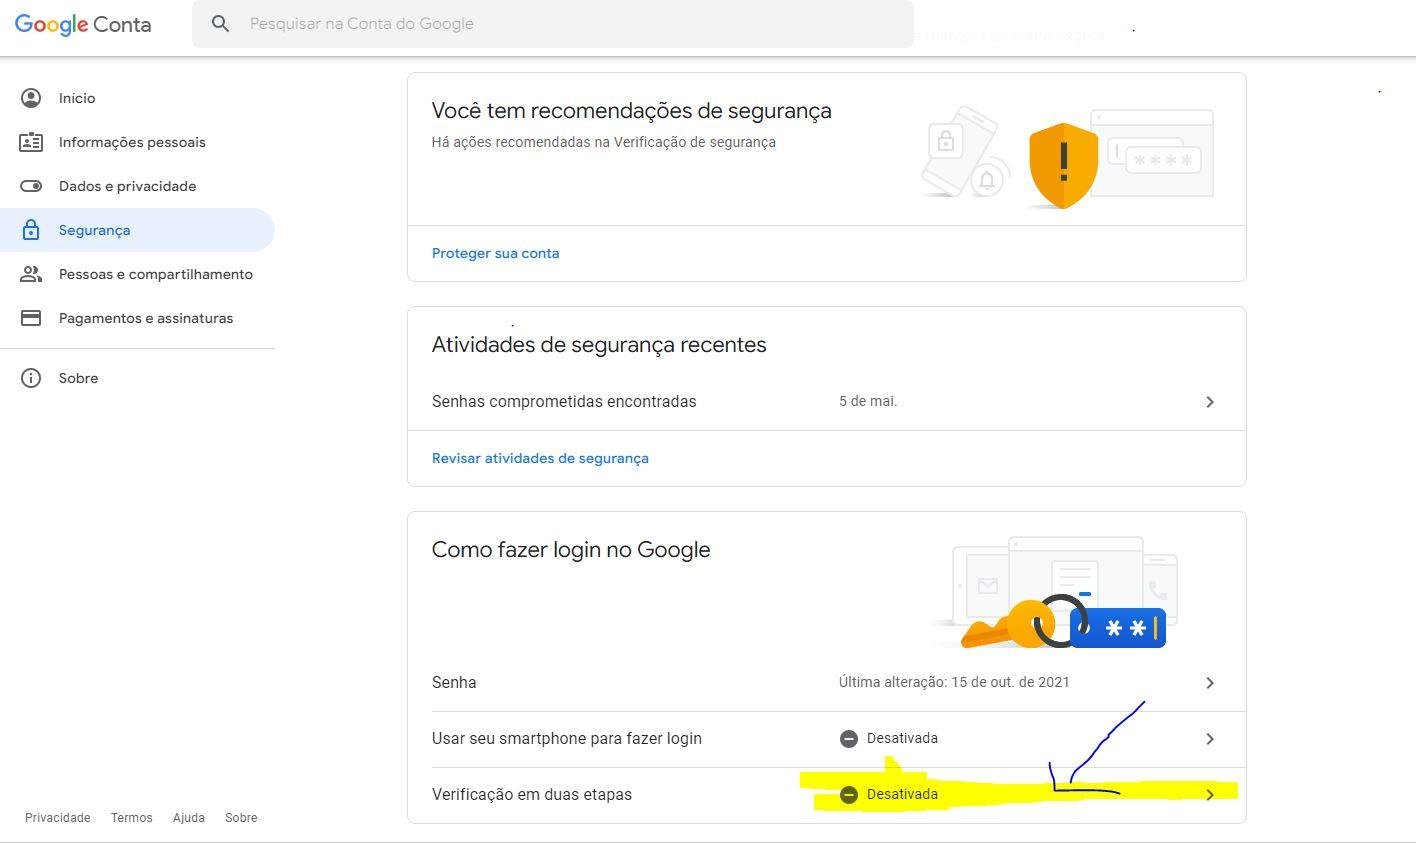
Task: Open the Senha row chevron
Action: coord(1210,683)
